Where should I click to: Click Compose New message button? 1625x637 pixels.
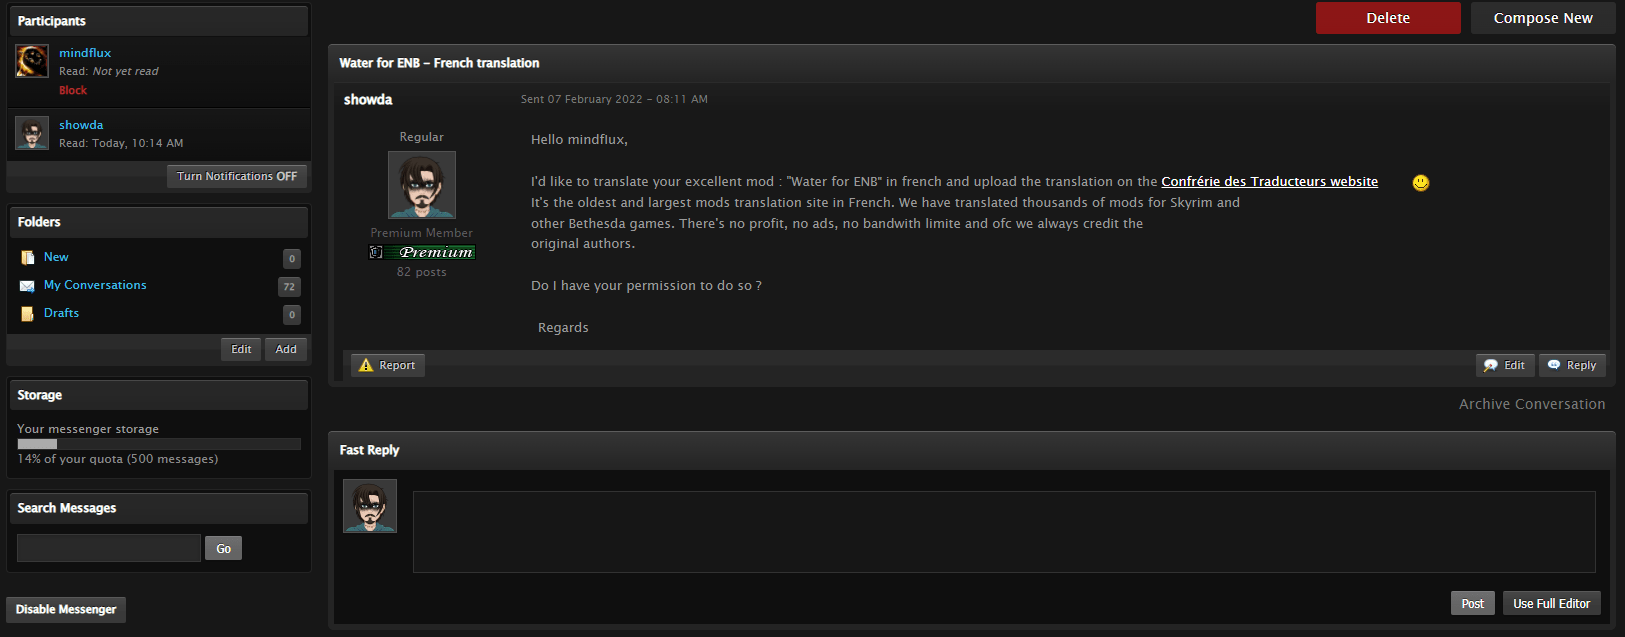[x=1543, y=18]
